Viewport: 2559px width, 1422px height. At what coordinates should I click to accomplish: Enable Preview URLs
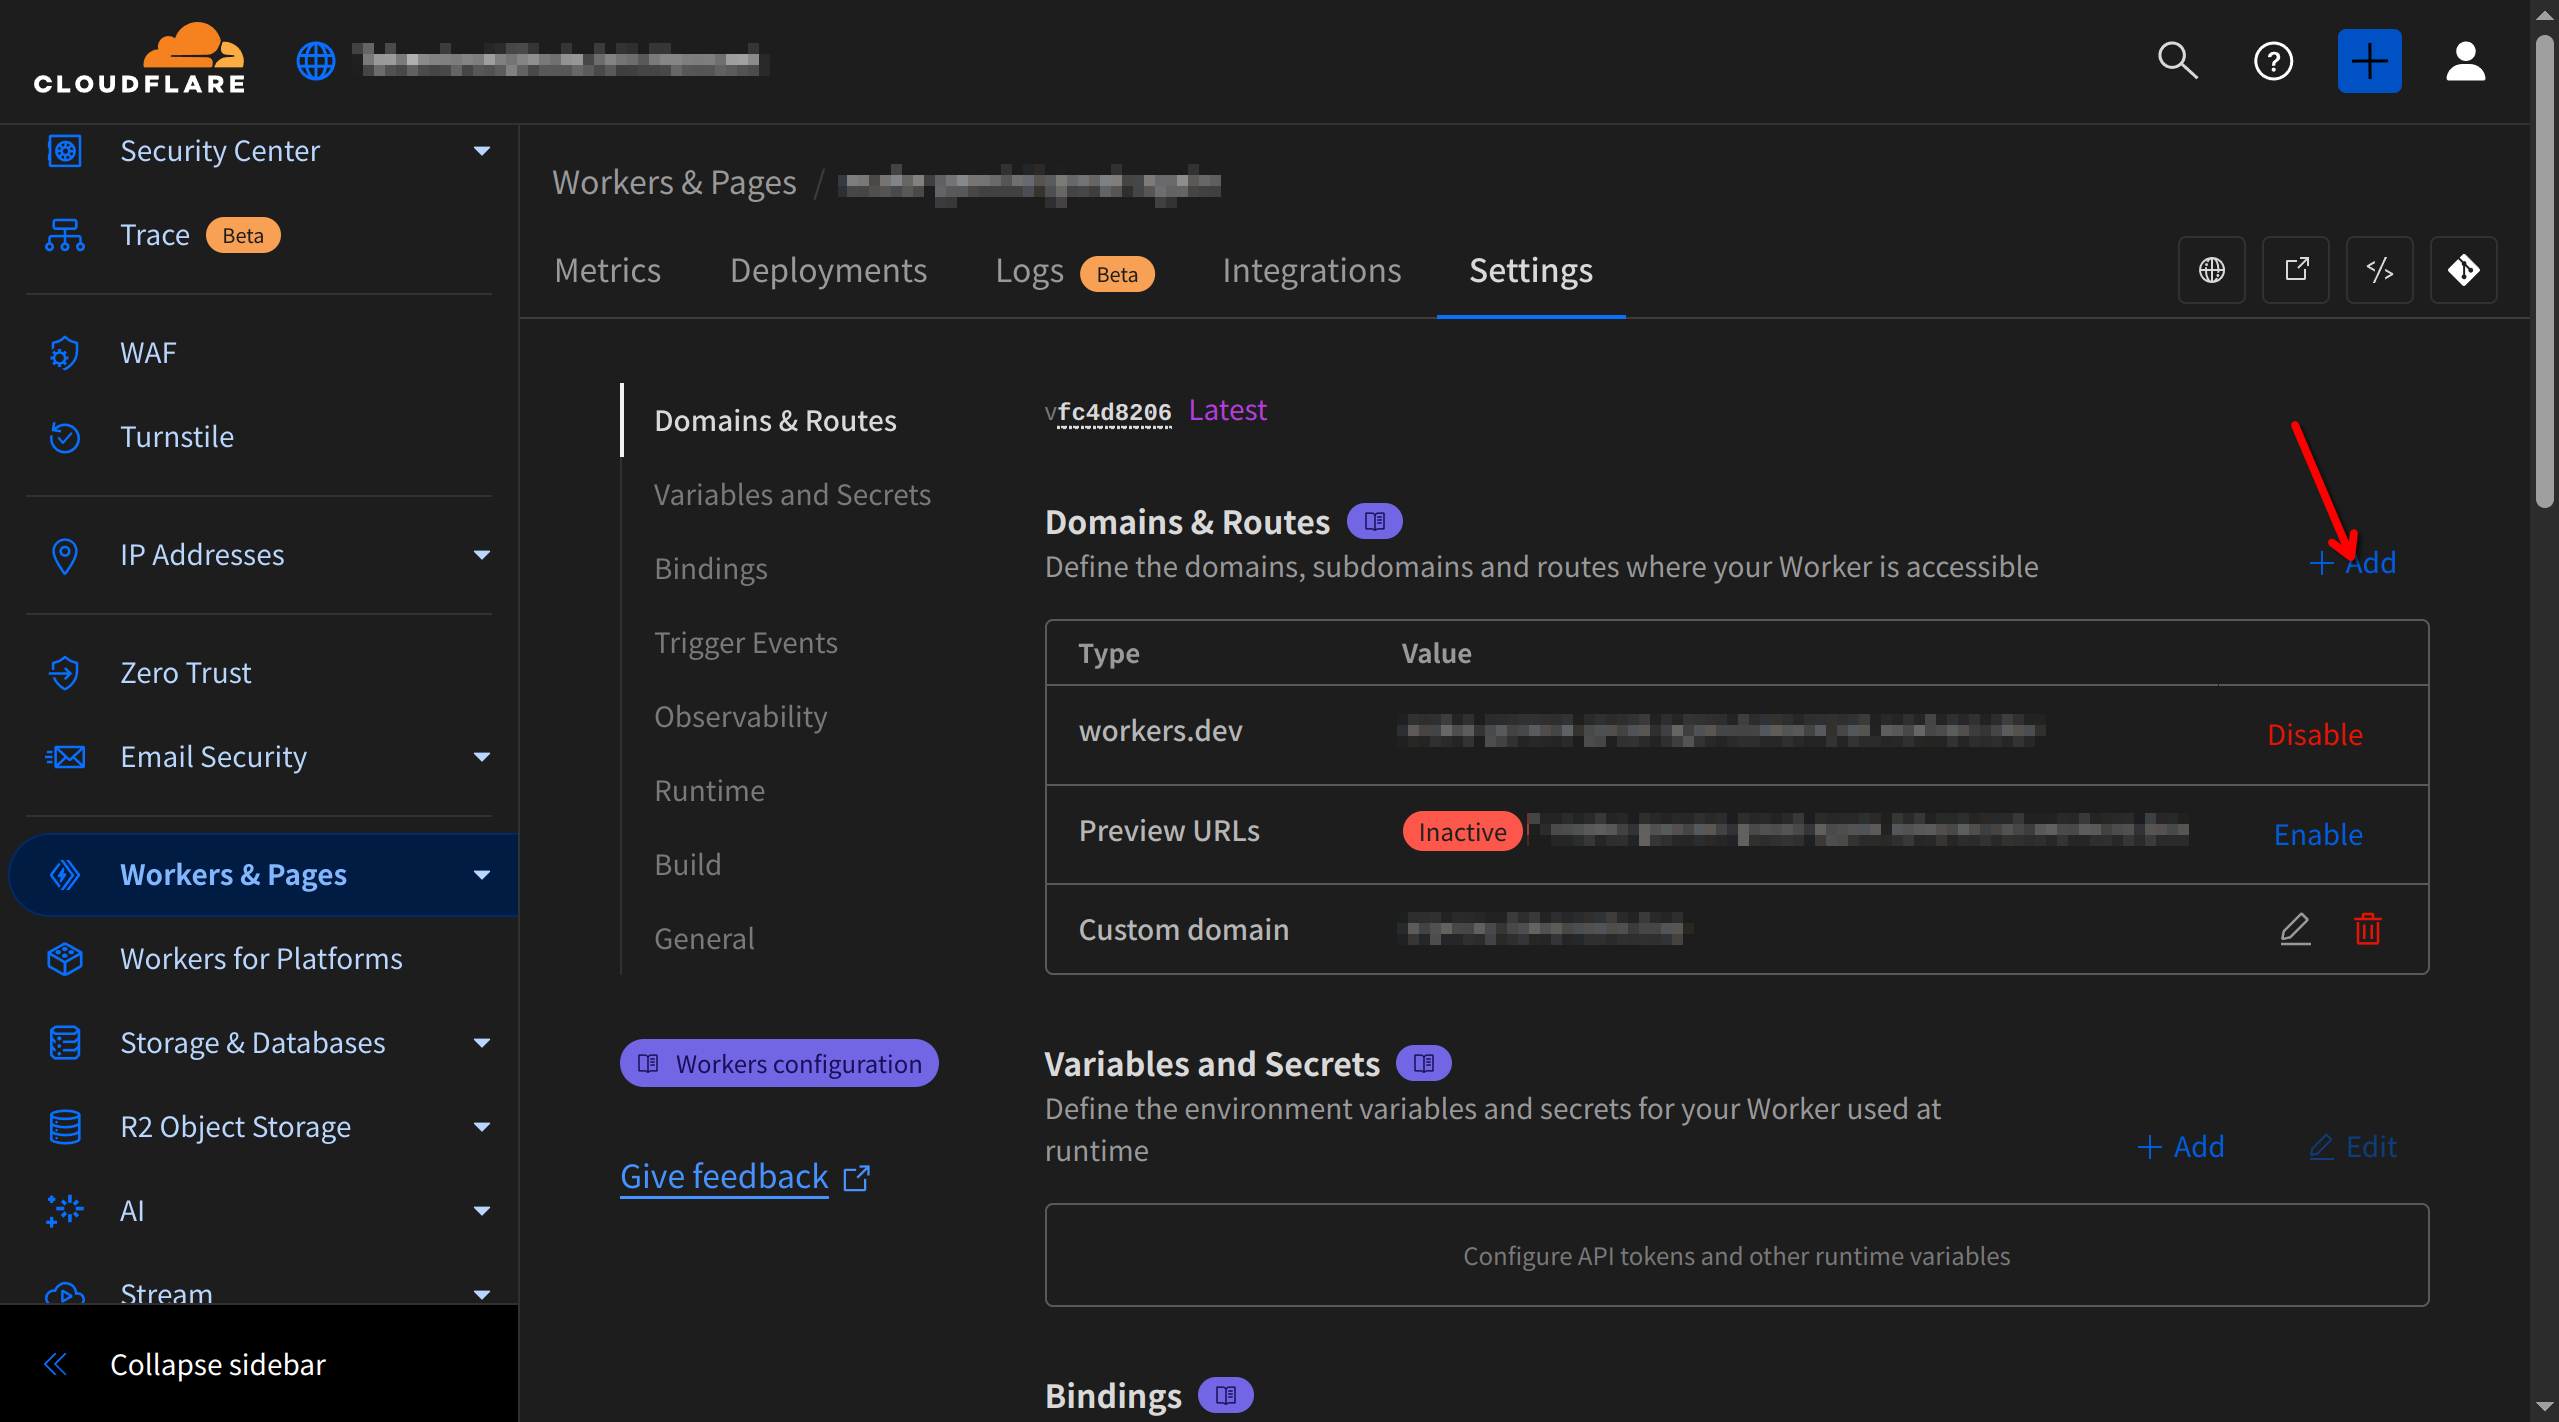tap(2318, 834)
